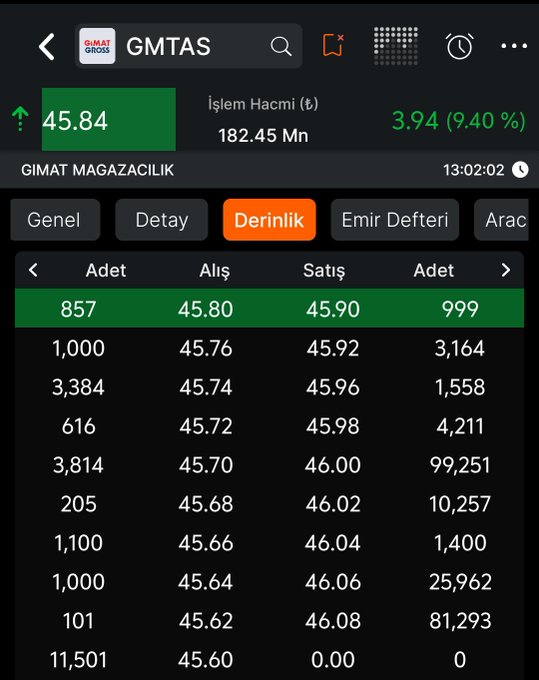Open the Emir Defteri tab
This screenshot has height=680, width=539.
(395, 220)
